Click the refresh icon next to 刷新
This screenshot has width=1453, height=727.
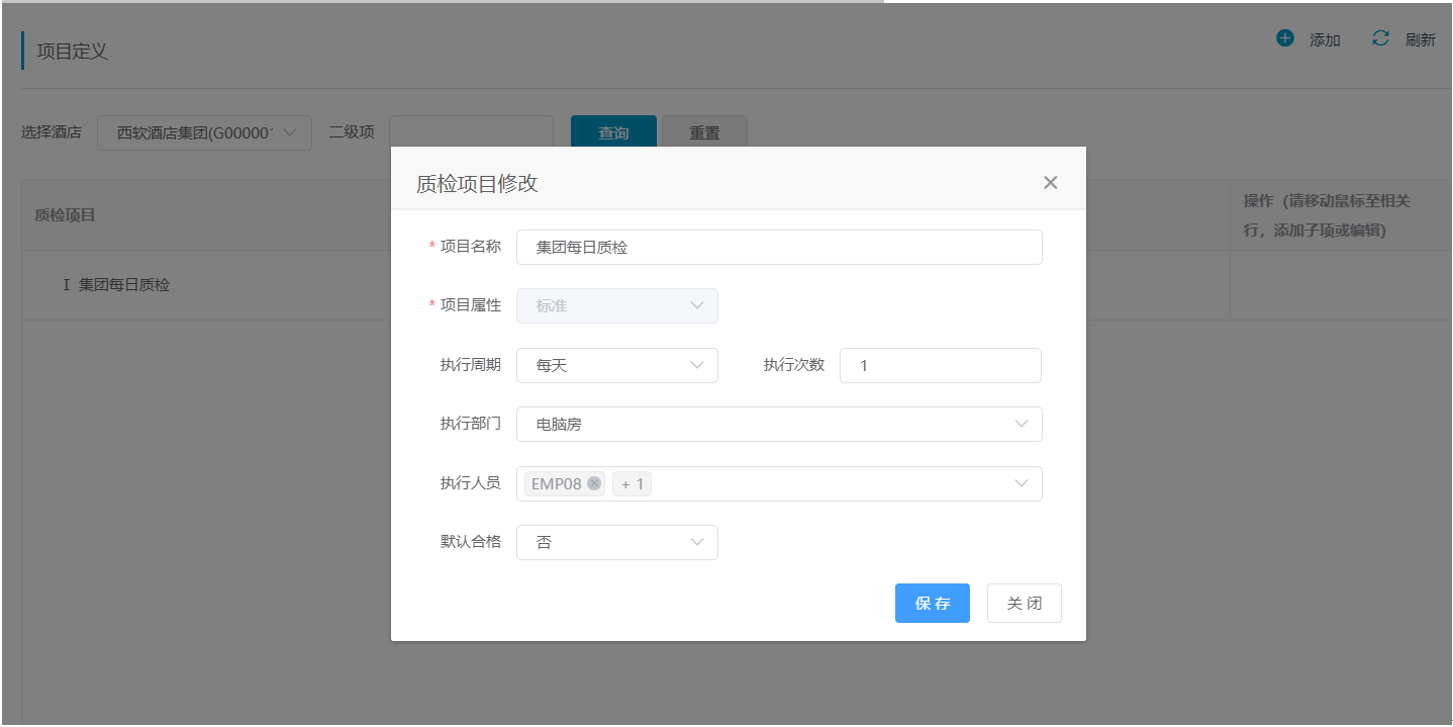click(x=1381, y=39)
